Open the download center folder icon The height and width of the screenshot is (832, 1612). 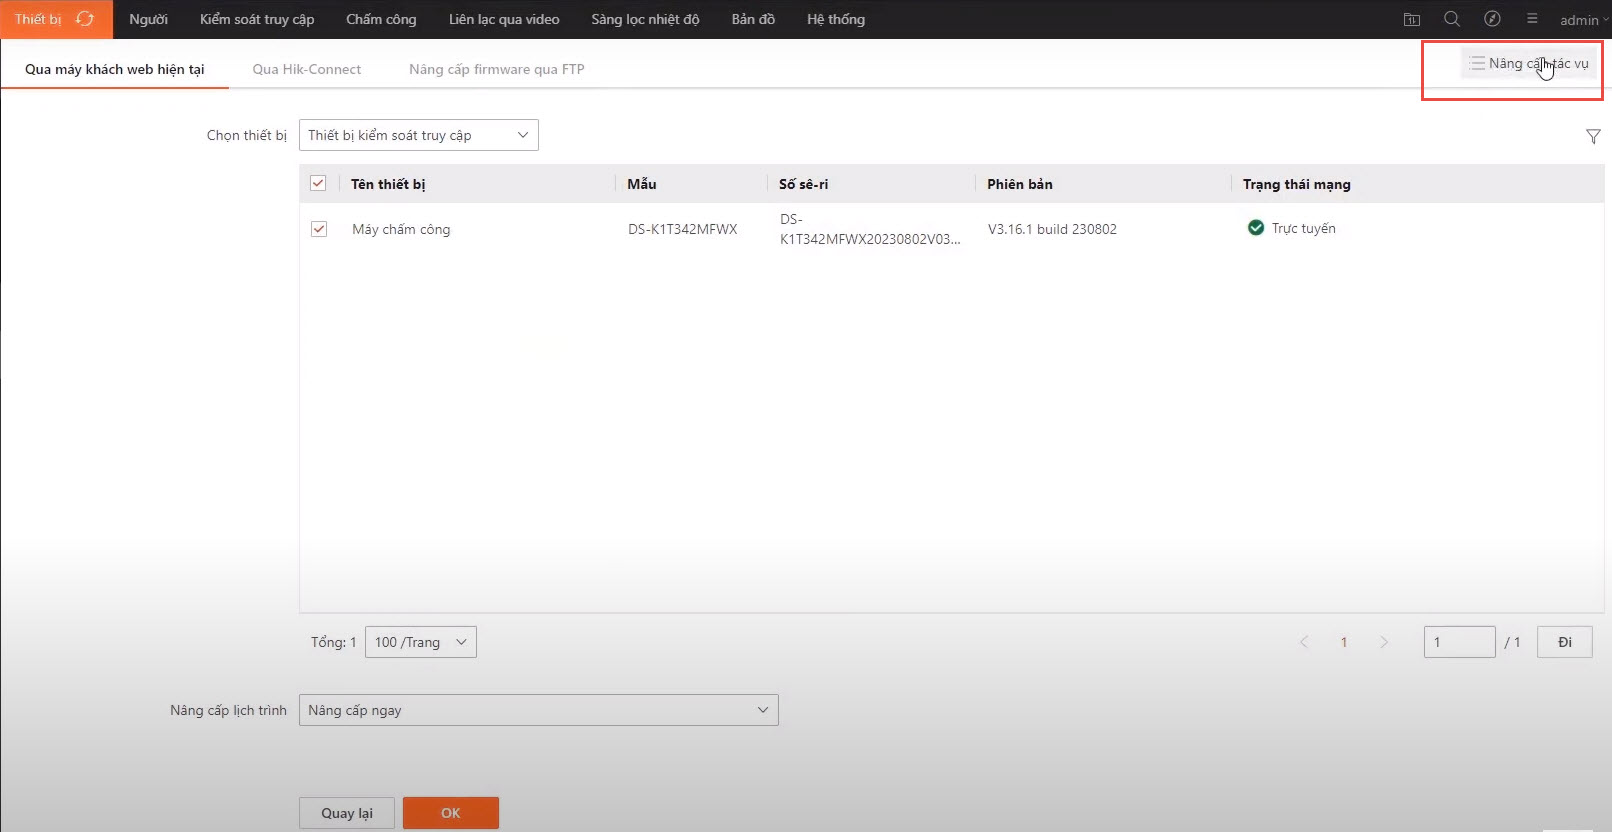point(1411,19)
